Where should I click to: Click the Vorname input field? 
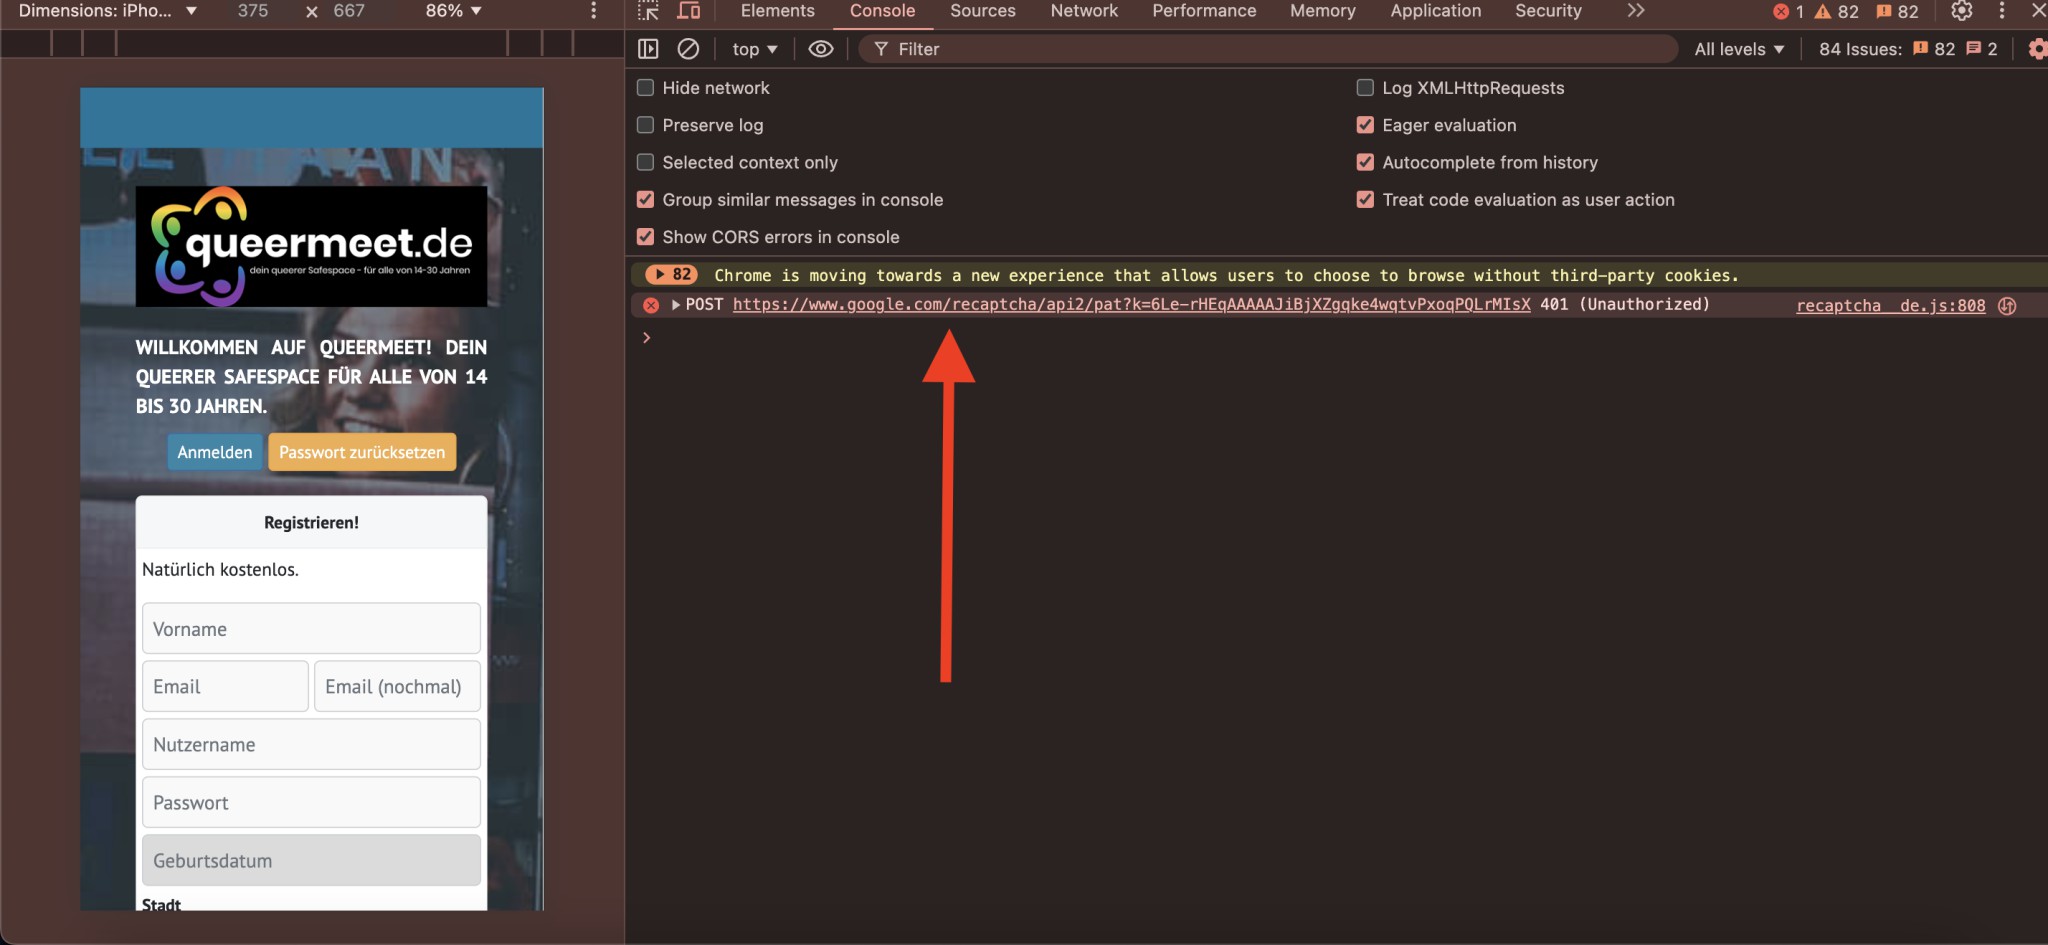[311, 629]
